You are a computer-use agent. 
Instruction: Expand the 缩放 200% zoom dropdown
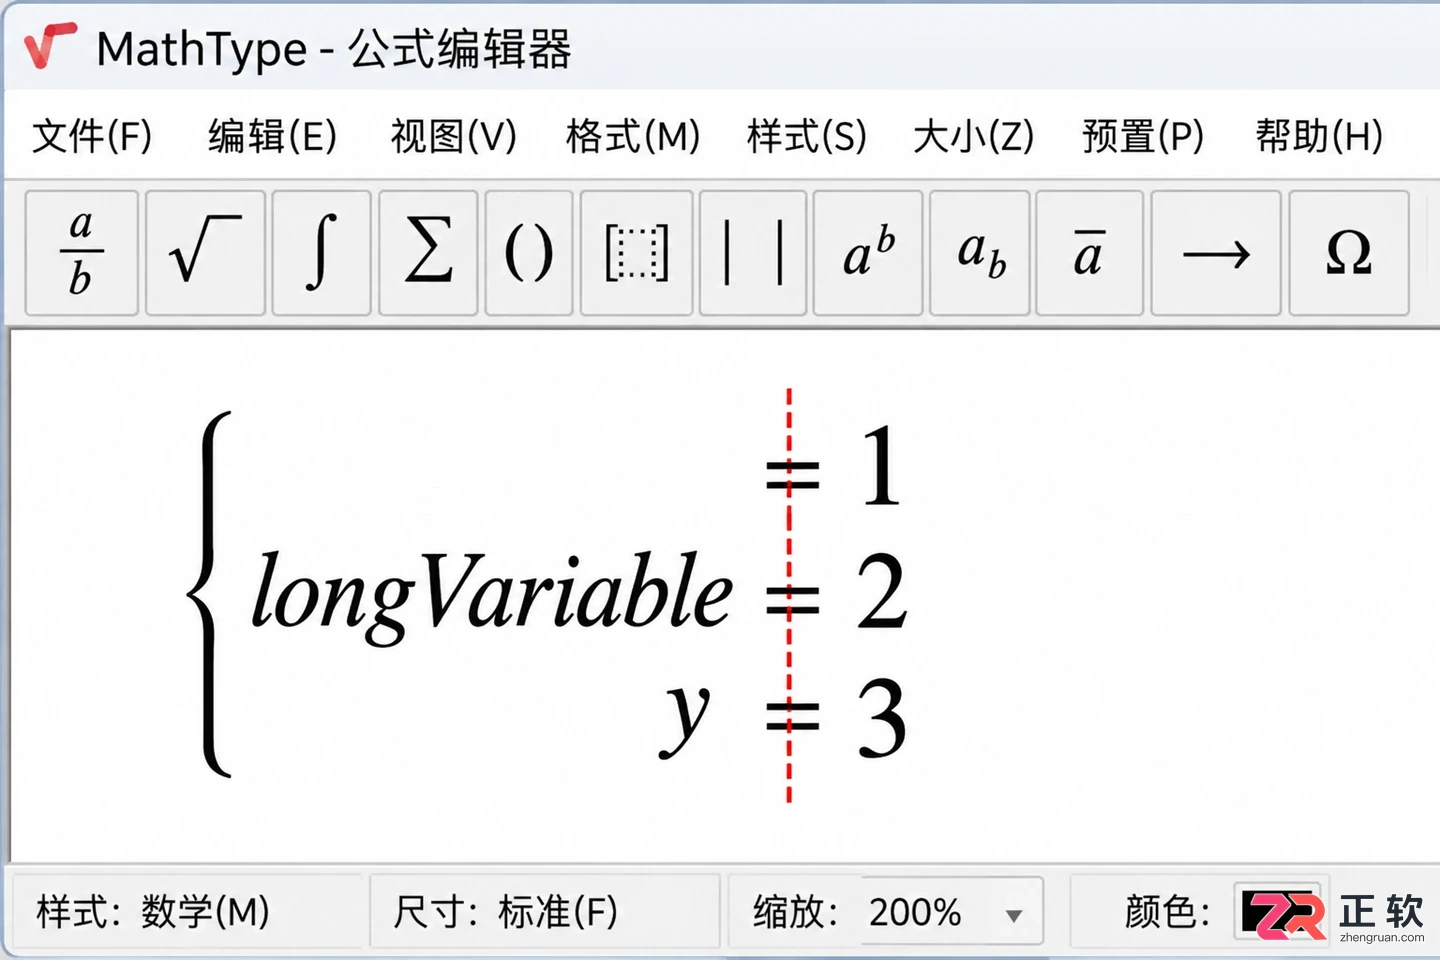point(1014,915)
